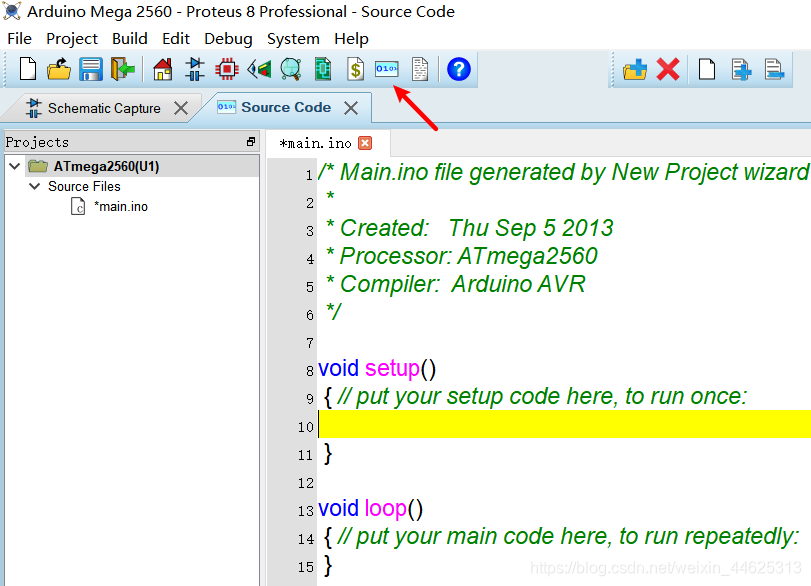The image size is (811, 586).
Task: Click line number 13 in the gutter
Action: [306, 511]
